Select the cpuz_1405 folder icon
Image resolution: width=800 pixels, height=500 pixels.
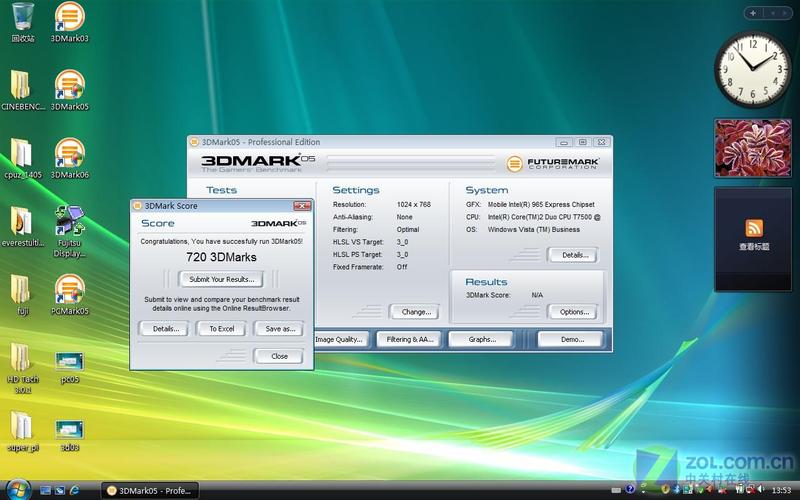point(23,159)
